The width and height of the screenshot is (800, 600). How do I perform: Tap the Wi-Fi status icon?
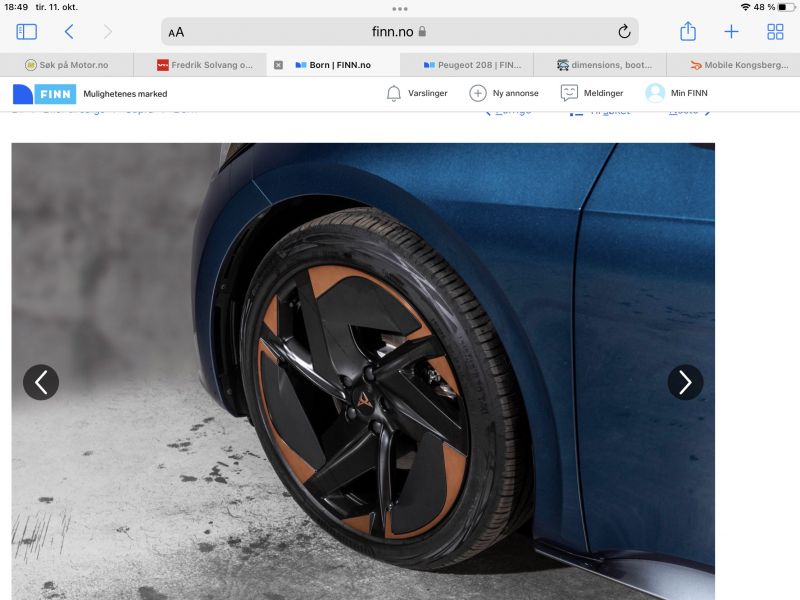pos(745,7)
